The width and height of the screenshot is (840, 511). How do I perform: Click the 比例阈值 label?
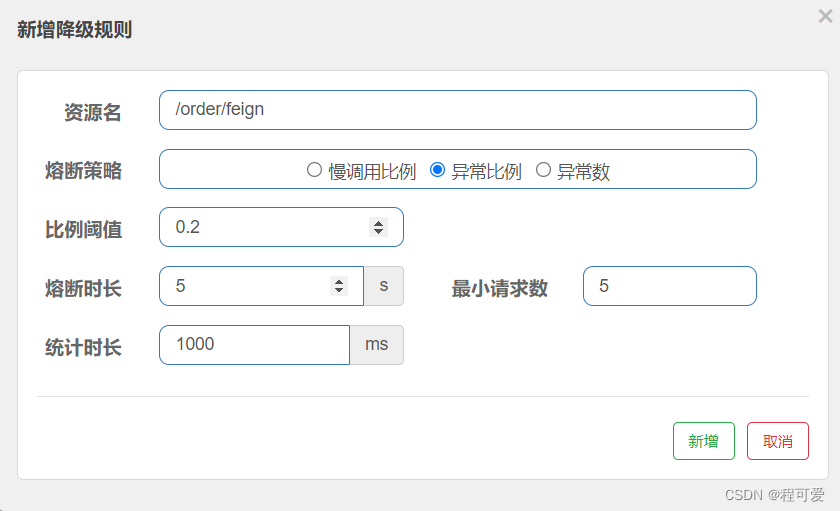(x=84, y=230)
